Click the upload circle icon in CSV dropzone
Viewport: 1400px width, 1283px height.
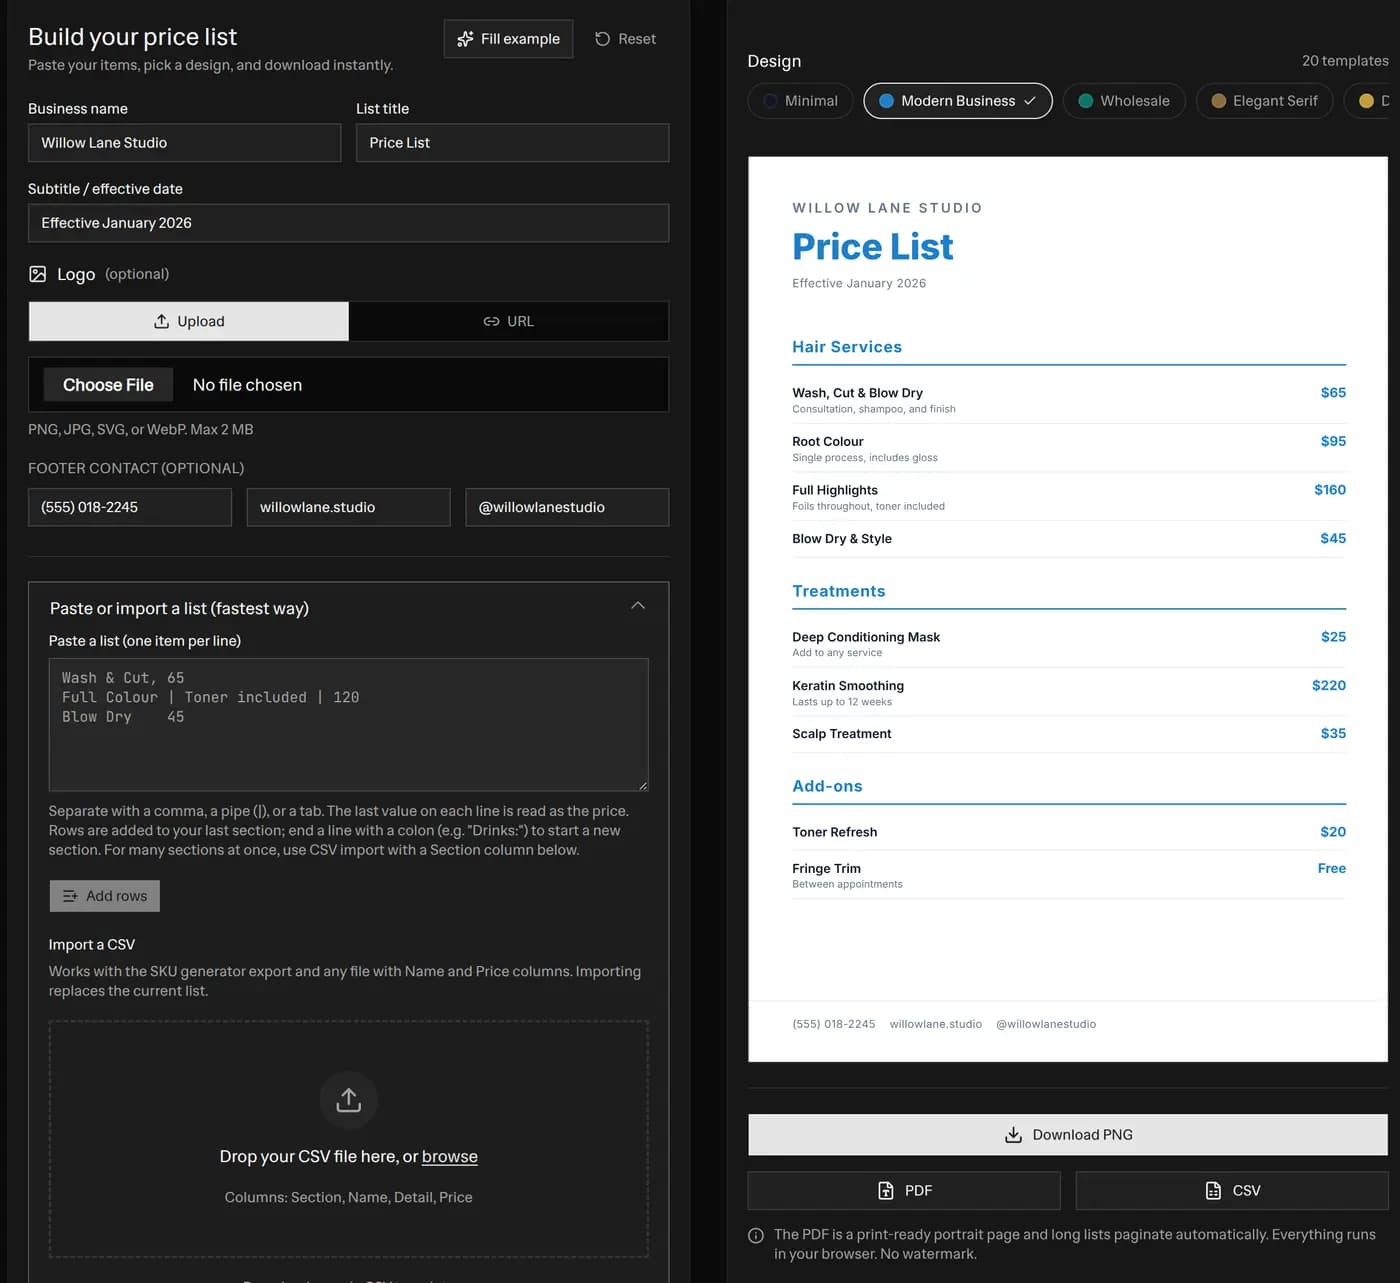pyautogui.click(x=348, y=1100)
